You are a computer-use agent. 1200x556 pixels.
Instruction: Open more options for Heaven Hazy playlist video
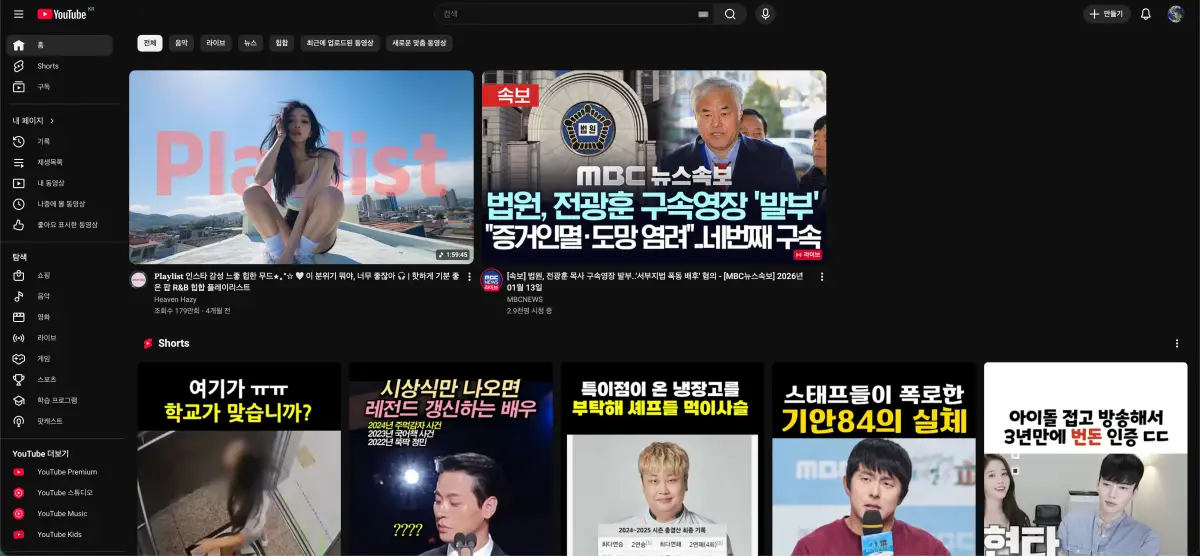(x=469, y=277)
